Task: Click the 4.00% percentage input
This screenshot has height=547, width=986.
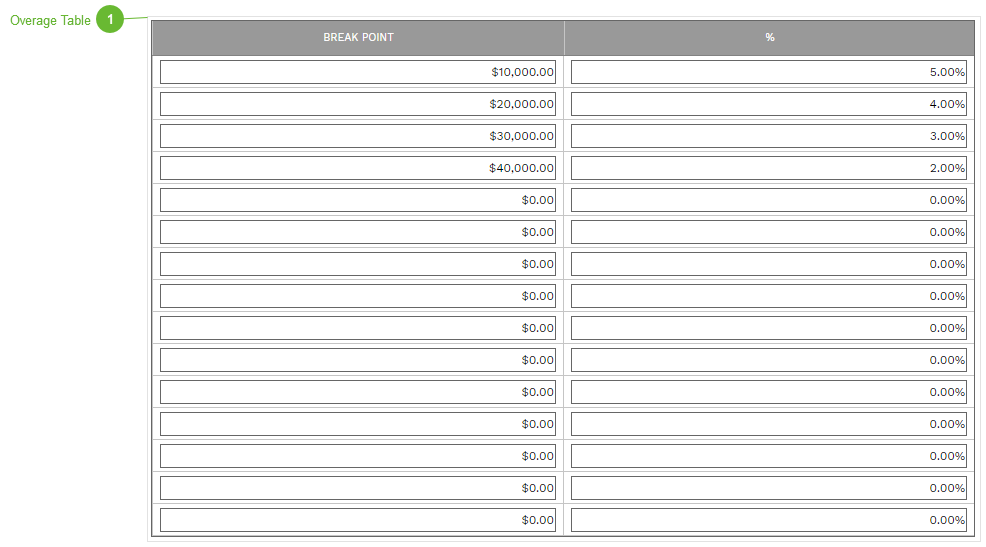Action: pyautogui.click(x=768, y=104)
